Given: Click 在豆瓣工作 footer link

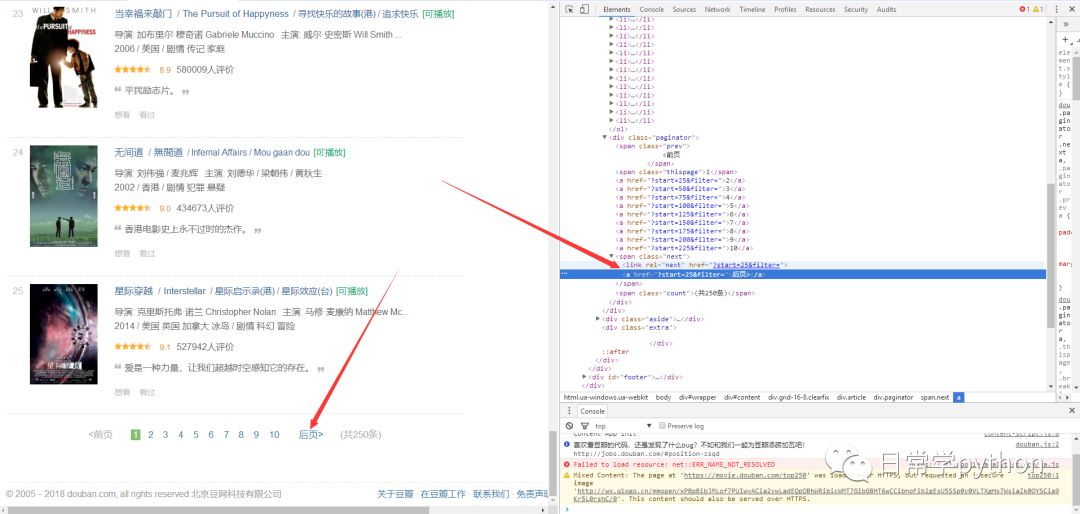Looking at the screenshot, I should coord(443,494).
